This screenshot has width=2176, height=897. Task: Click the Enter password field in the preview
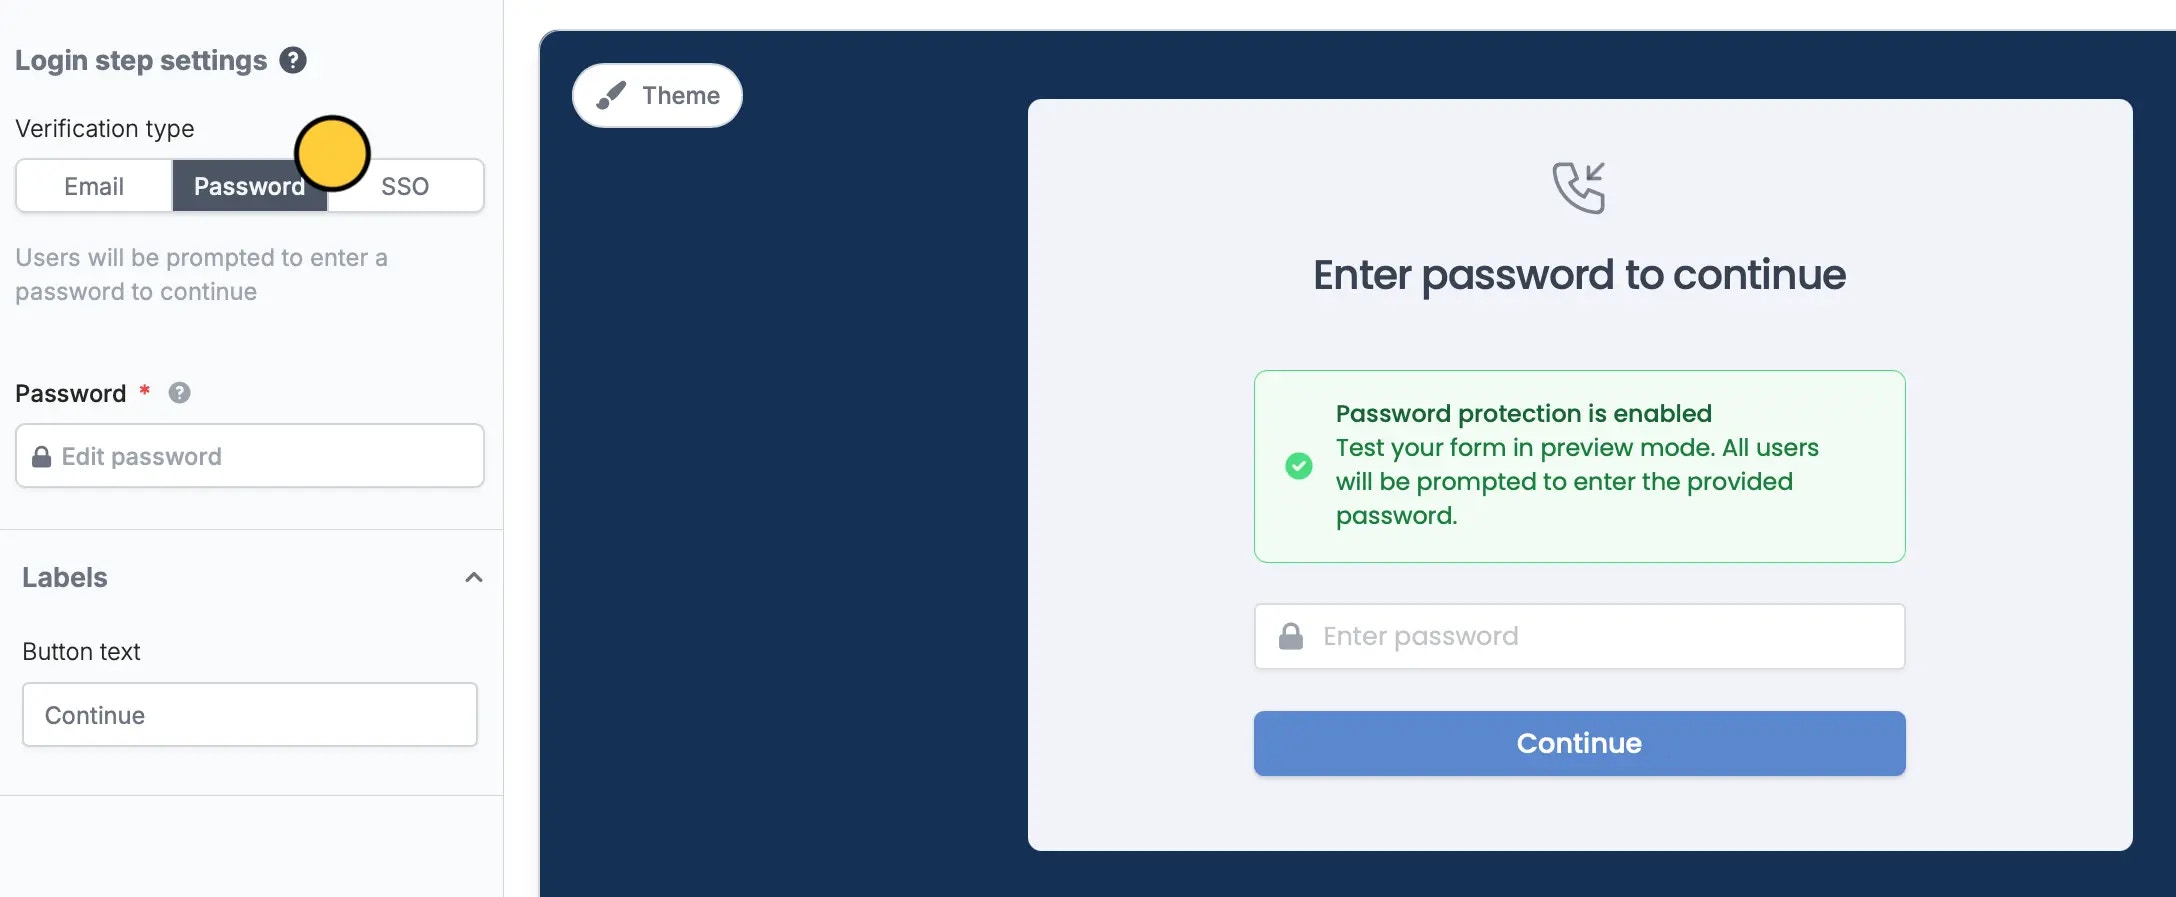tap(1578, 636)
